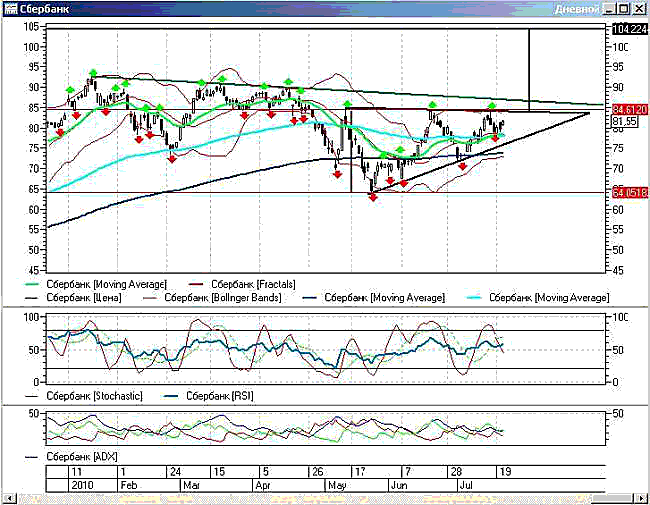The width and height of the screenshot is (650, 505).
Task: Click the Mar month label on time axis
Action: [191, 485]
